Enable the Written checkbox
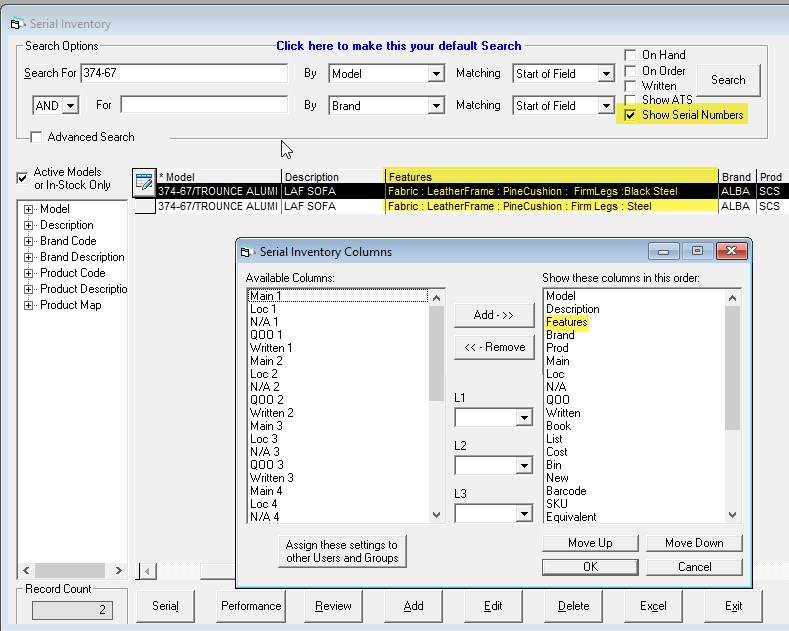 [630, 86]
